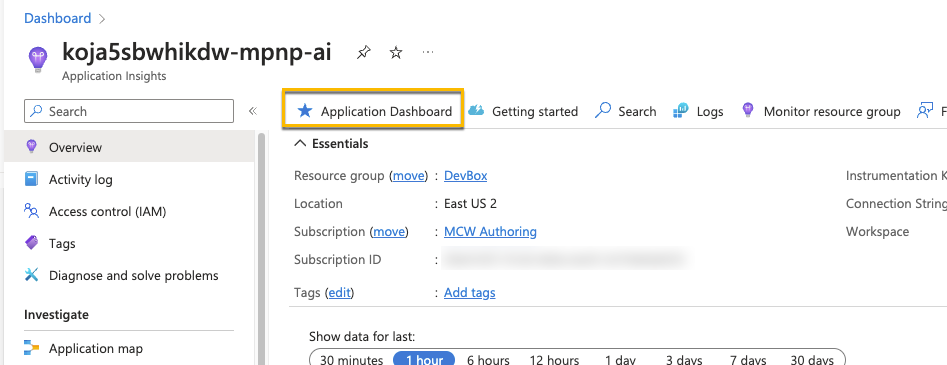Select 6 hours time range

click(x=488, y=360)
